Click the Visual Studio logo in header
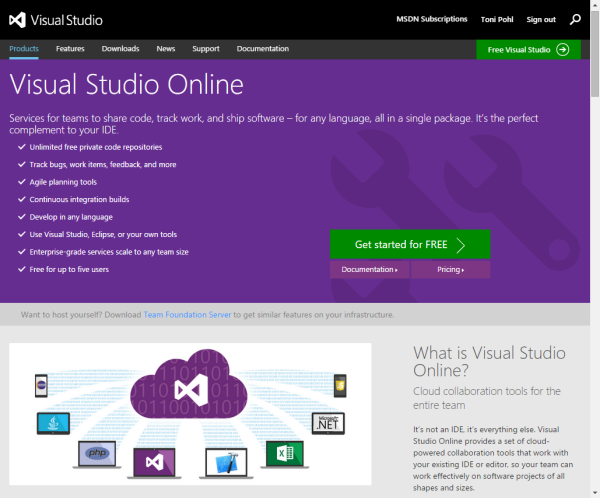The height and width of the screenshot is (498, 600). (56, 19)
